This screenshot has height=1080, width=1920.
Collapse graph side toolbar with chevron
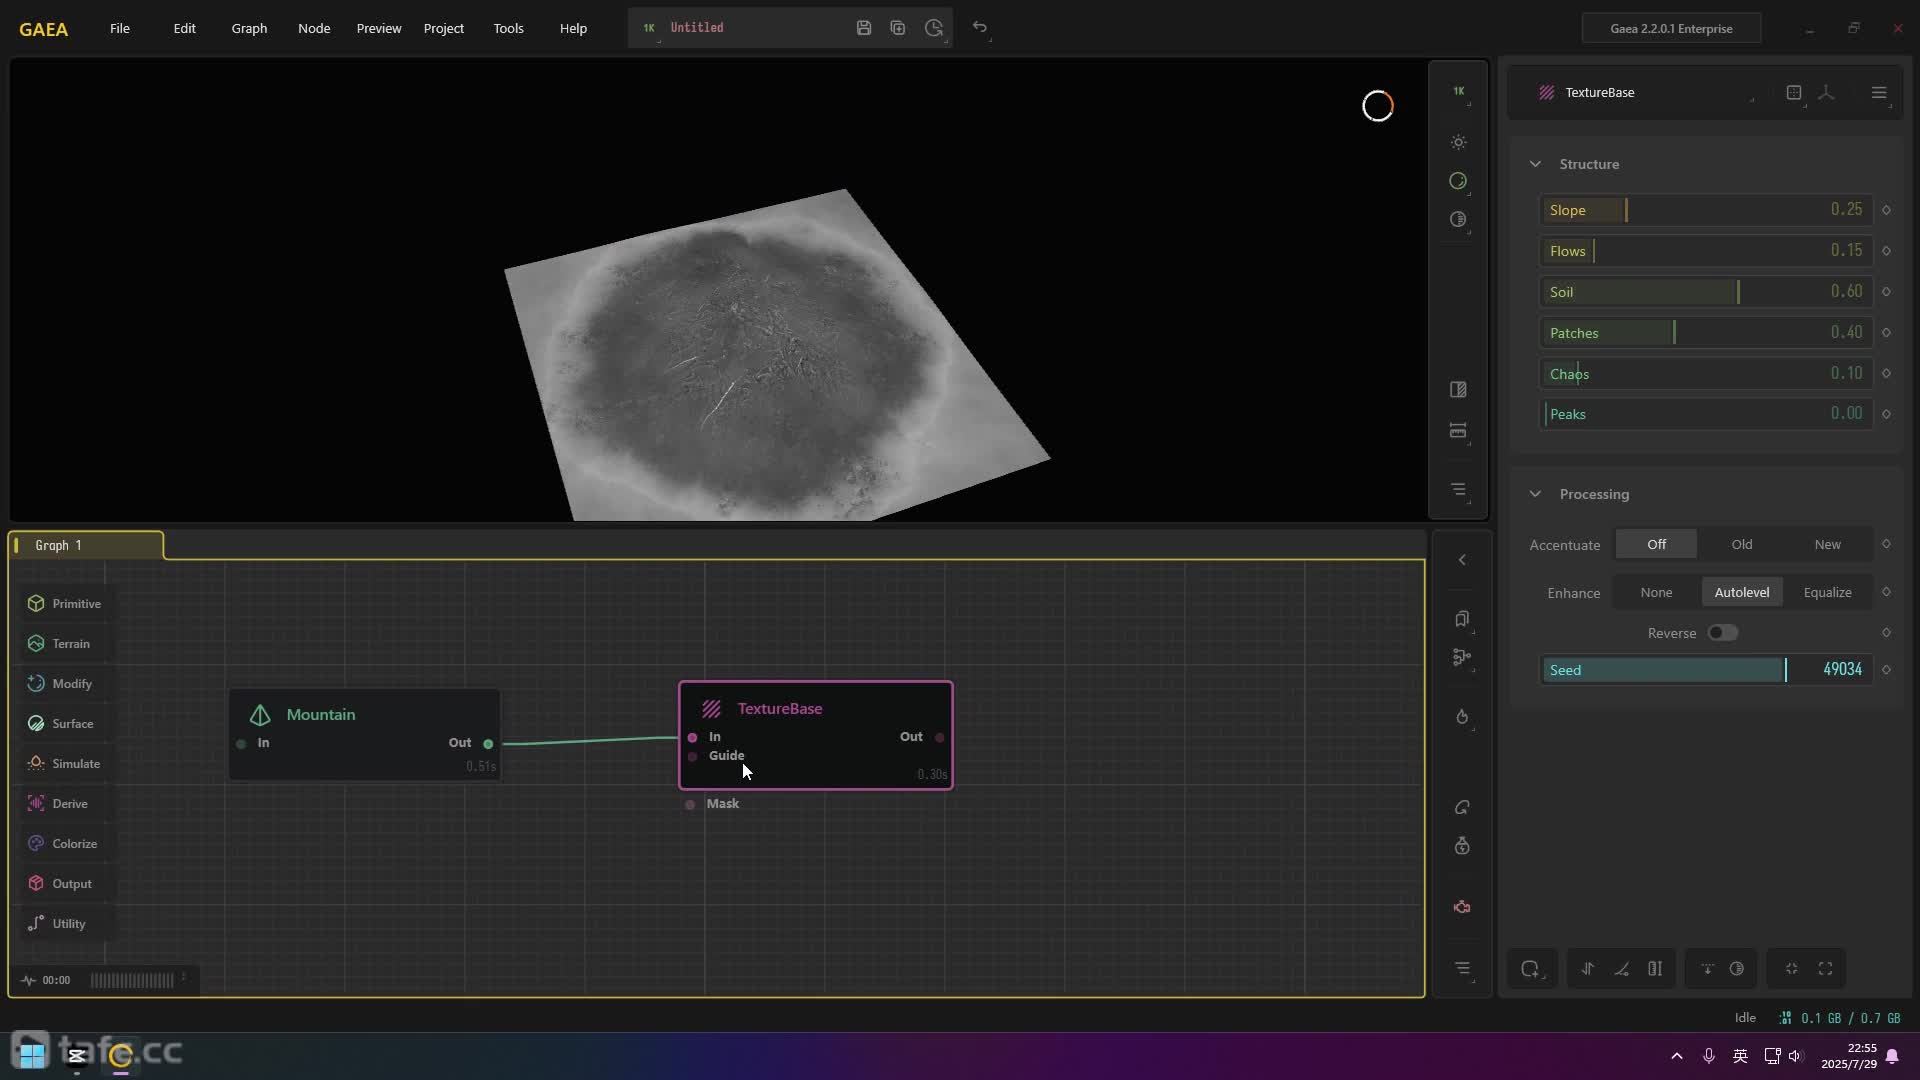coord(1462,560)
